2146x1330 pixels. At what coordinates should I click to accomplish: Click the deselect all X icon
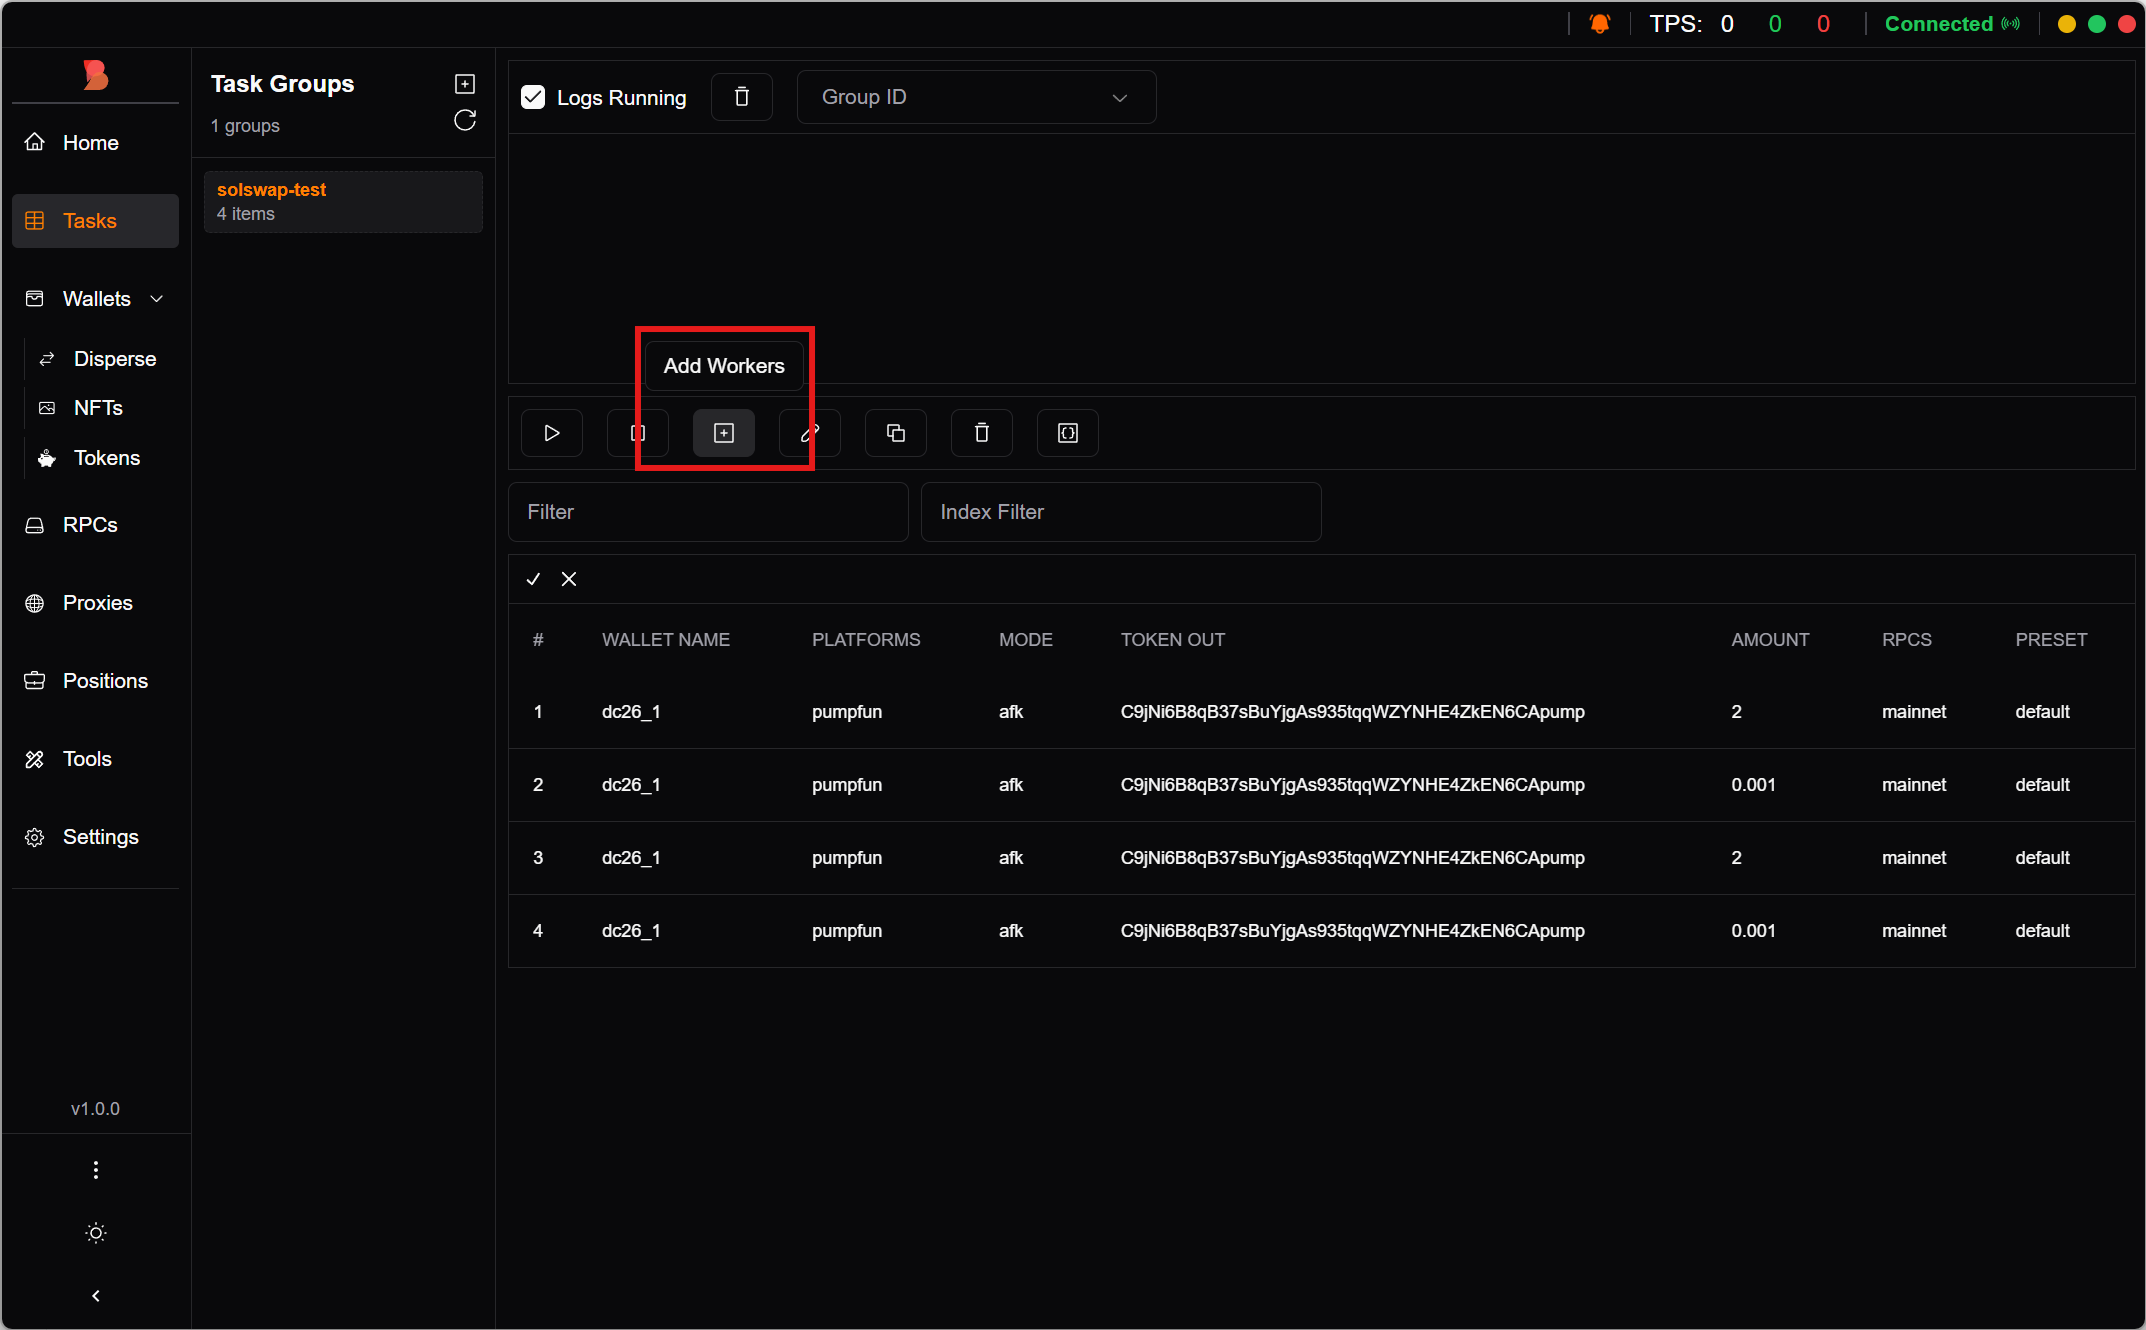pos(569,579)
